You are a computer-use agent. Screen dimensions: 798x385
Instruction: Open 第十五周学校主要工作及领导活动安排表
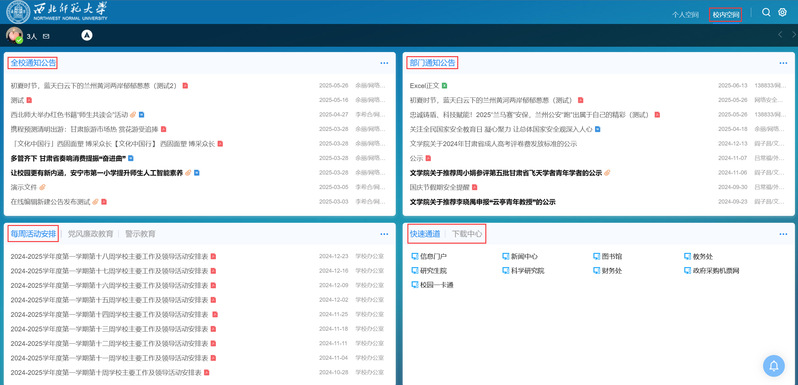pos(109,299)
